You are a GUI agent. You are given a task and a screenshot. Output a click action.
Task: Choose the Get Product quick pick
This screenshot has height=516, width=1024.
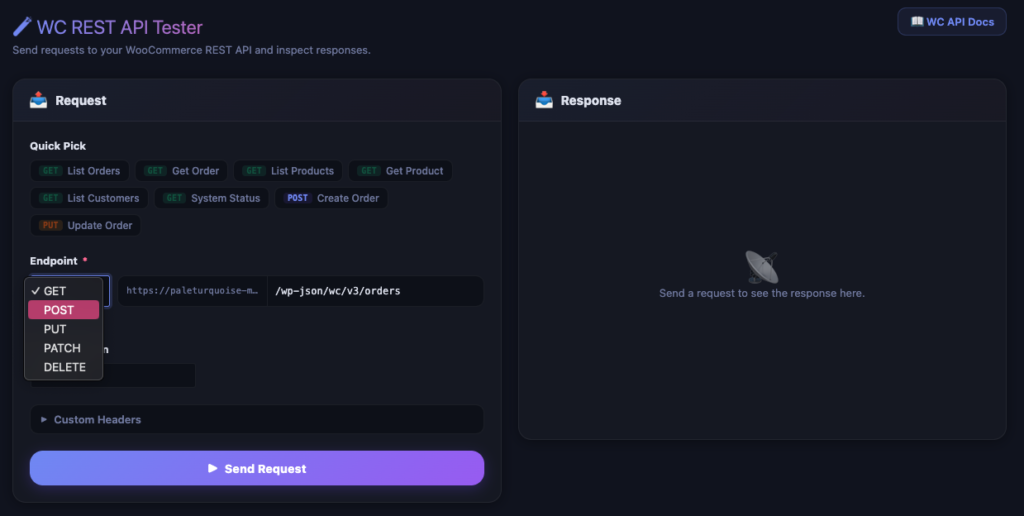(400, 170)
